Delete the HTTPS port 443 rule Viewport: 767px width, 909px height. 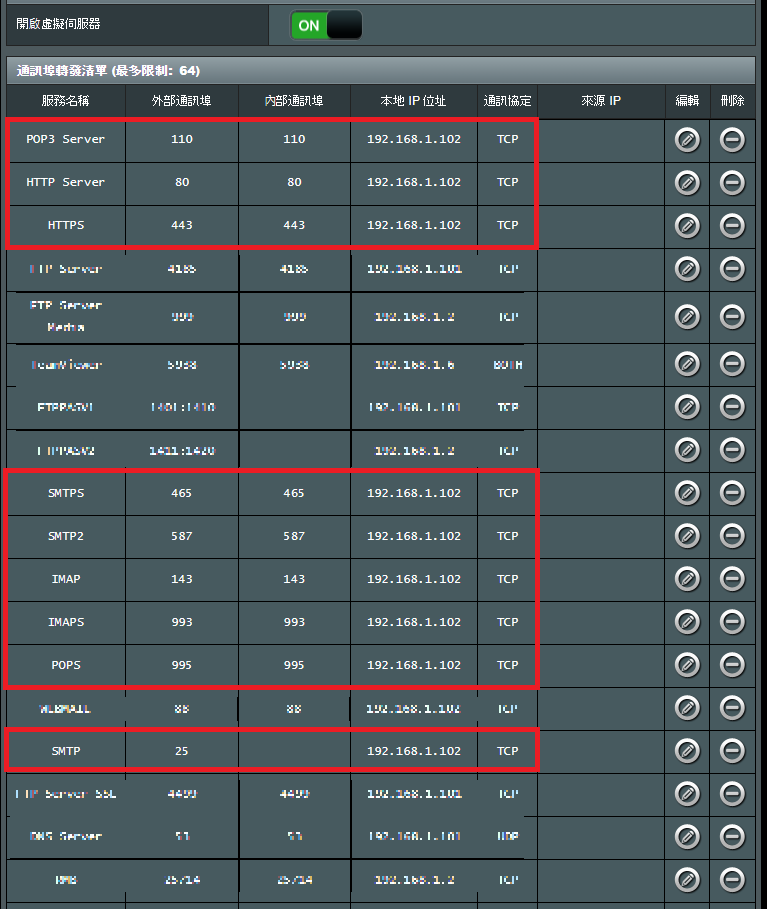tap(732, 226)
